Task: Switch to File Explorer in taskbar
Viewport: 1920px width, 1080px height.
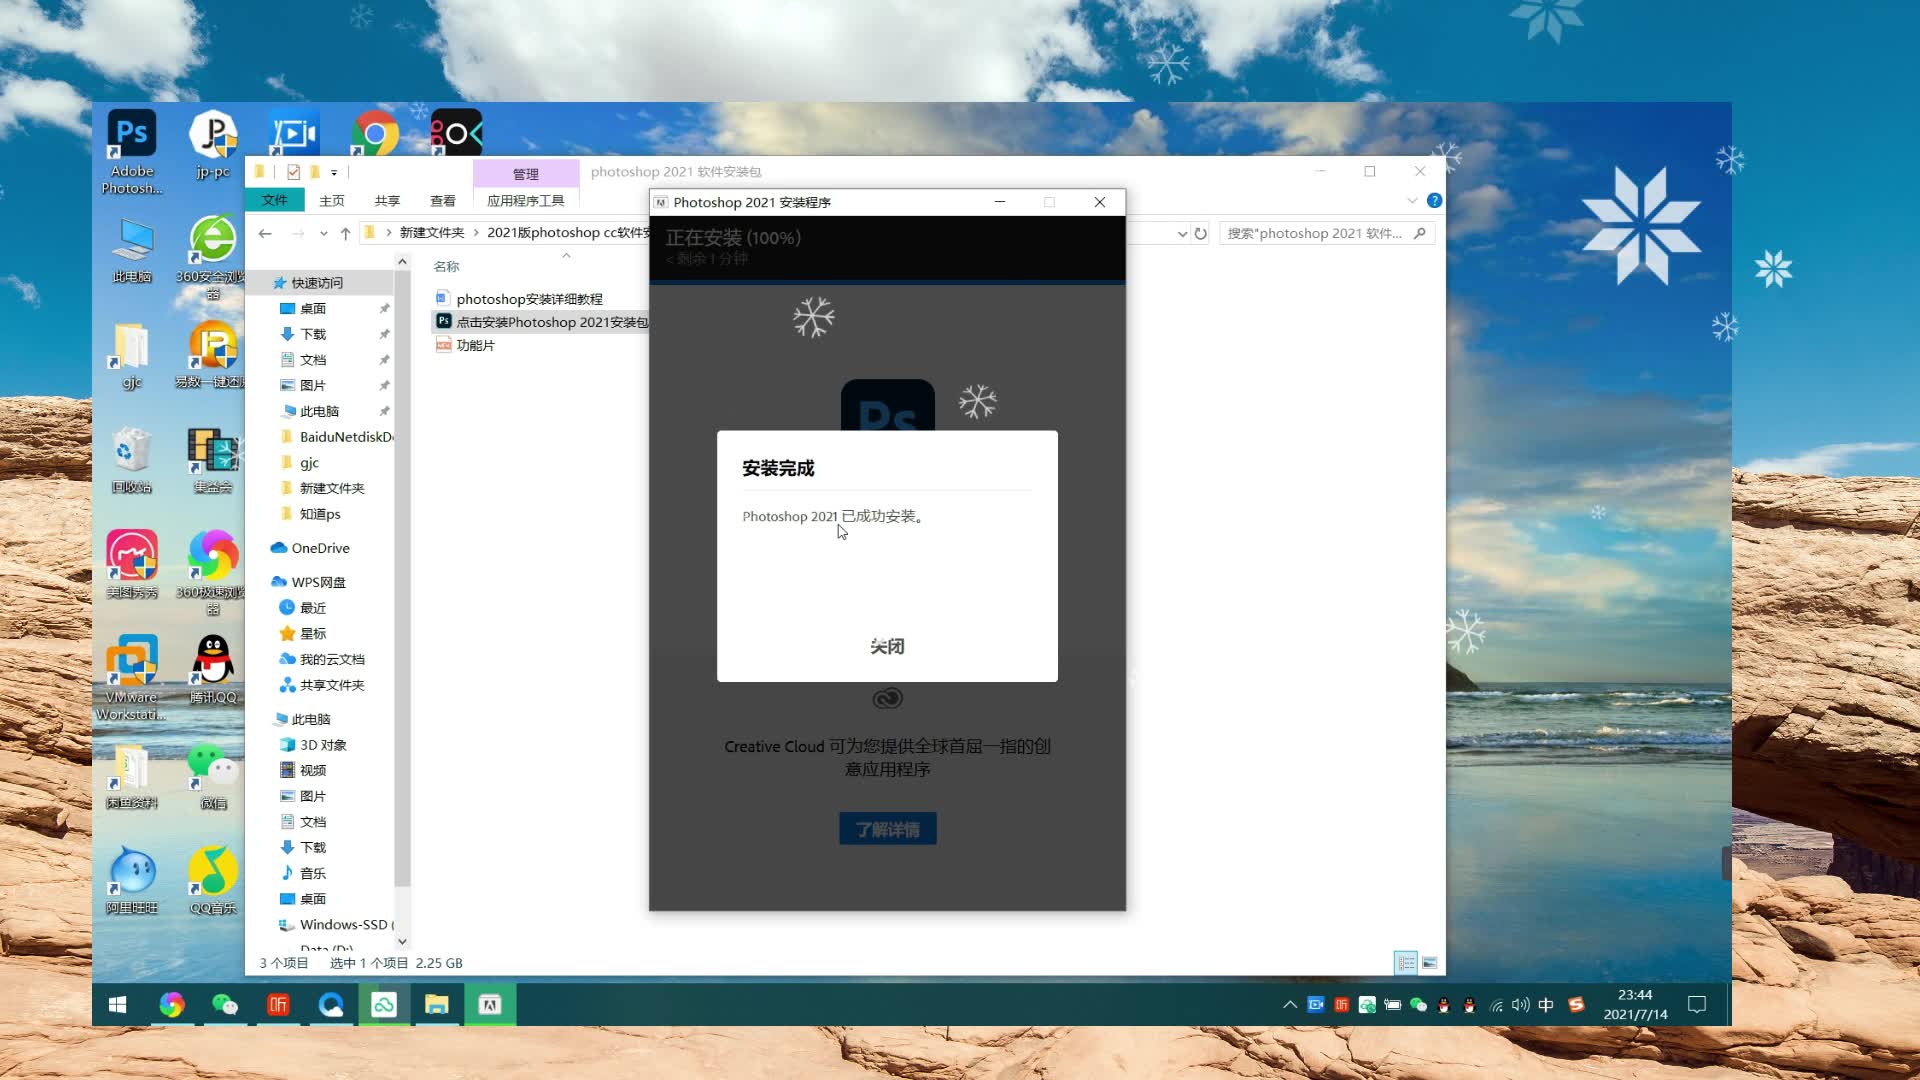Action: coord(437,1005)
